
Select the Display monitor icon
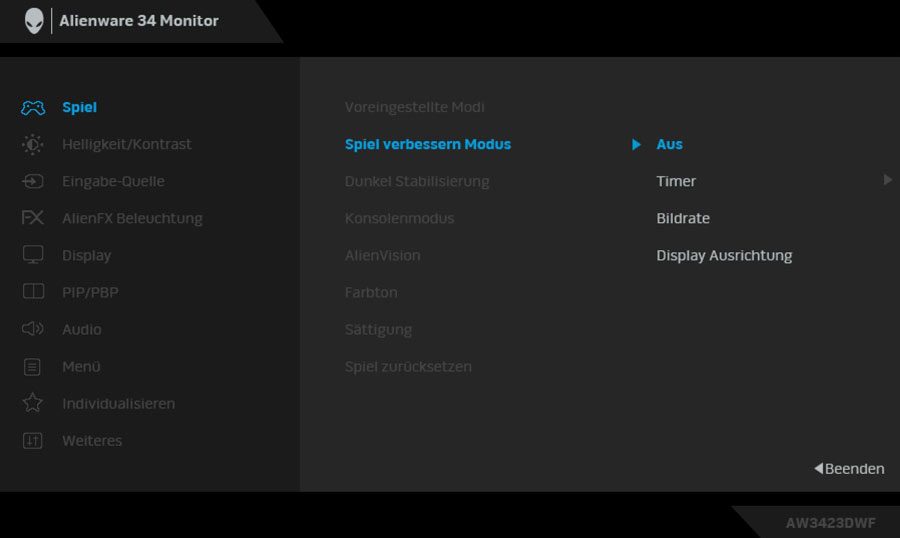(x=33, y=255)
